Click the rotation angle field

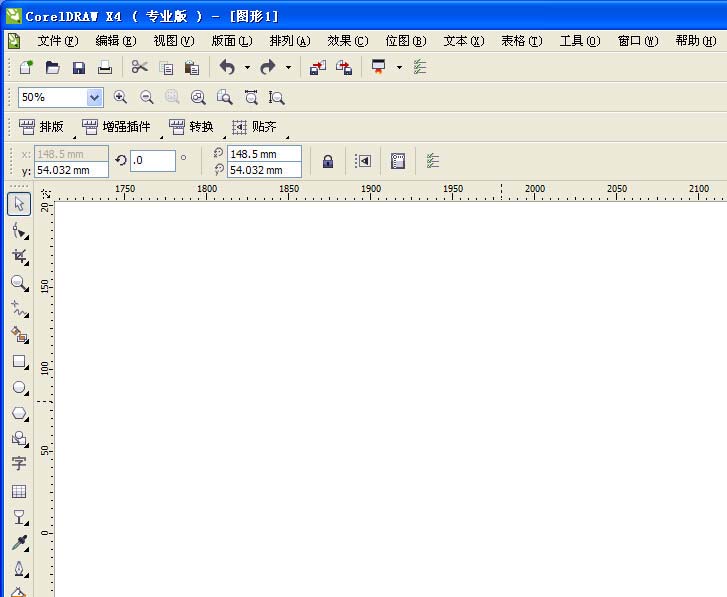pos(153,160)
